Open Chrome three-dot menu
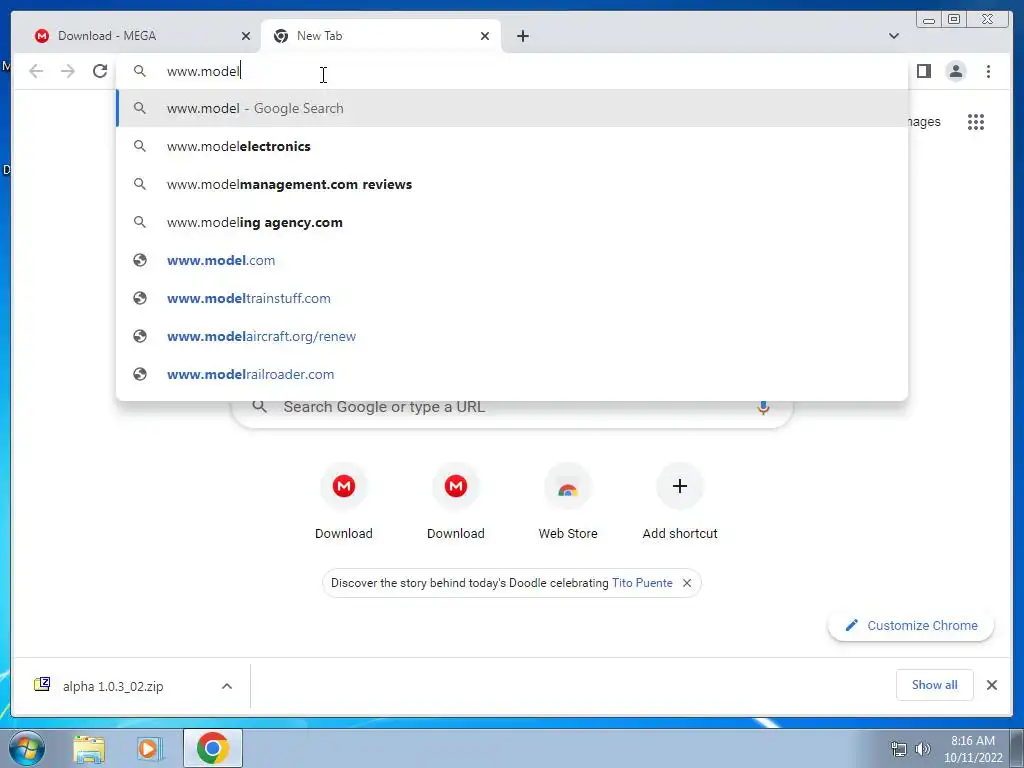This screenshot has width=1024, height=768. click(988, 71)
